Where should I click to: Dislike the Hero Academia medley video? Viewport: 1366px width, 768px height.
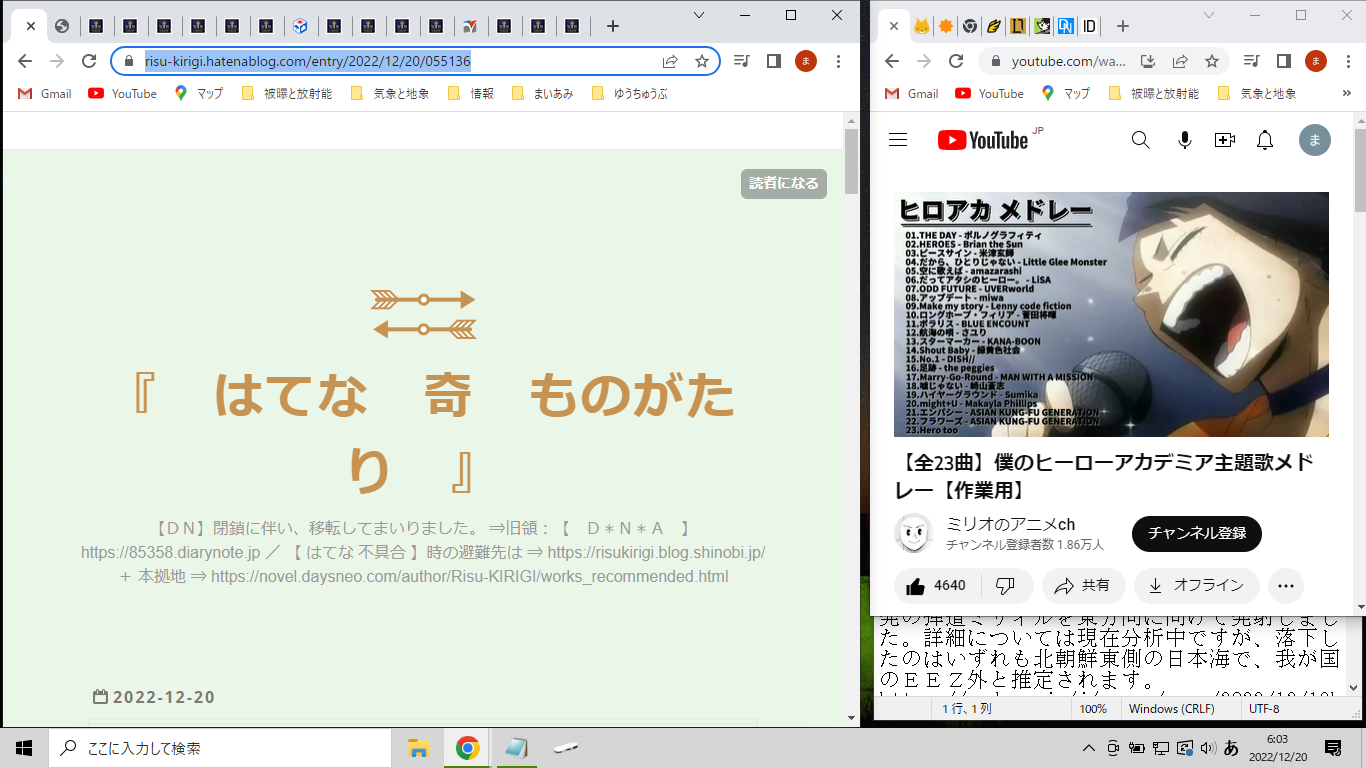1006,585
